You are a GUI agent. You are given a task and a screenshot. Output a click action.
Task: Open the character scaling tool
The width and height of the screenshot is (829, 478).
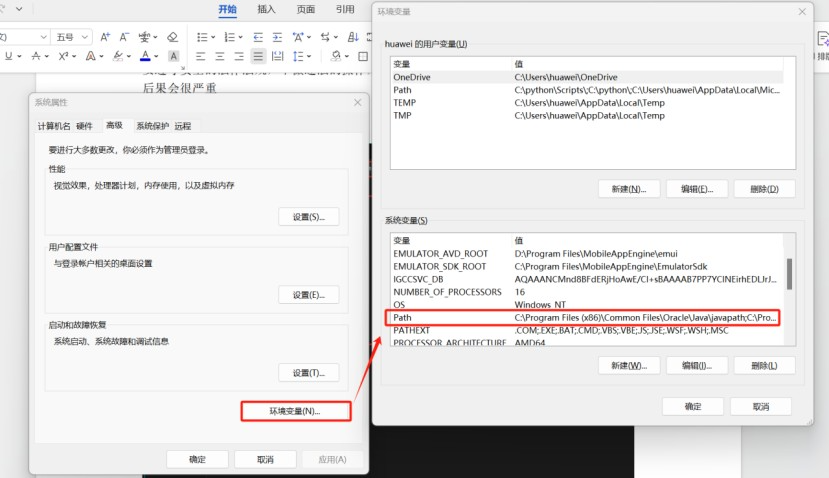(x=298, y=37)
